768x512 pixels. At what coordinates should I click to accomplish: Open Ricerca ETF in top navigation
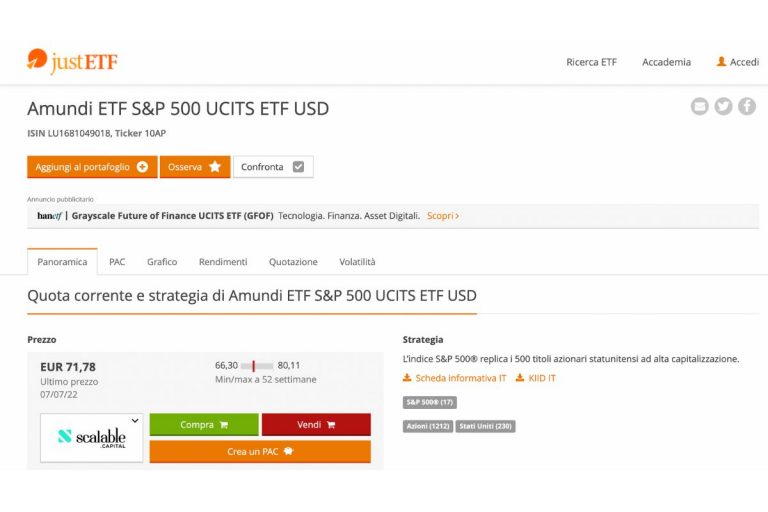[591, 62]
